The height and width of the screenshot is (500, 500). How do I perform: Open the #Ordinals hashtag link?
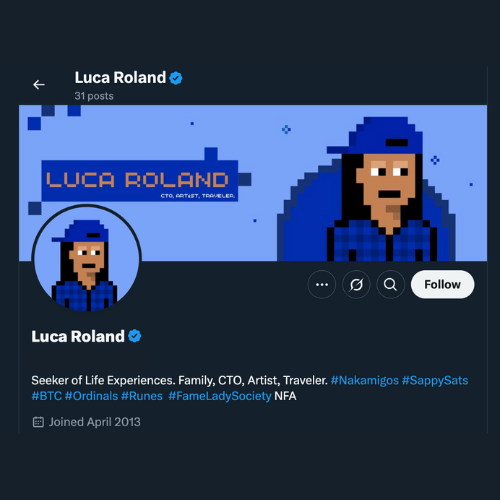pyautogui.click(x=91, y=396)
